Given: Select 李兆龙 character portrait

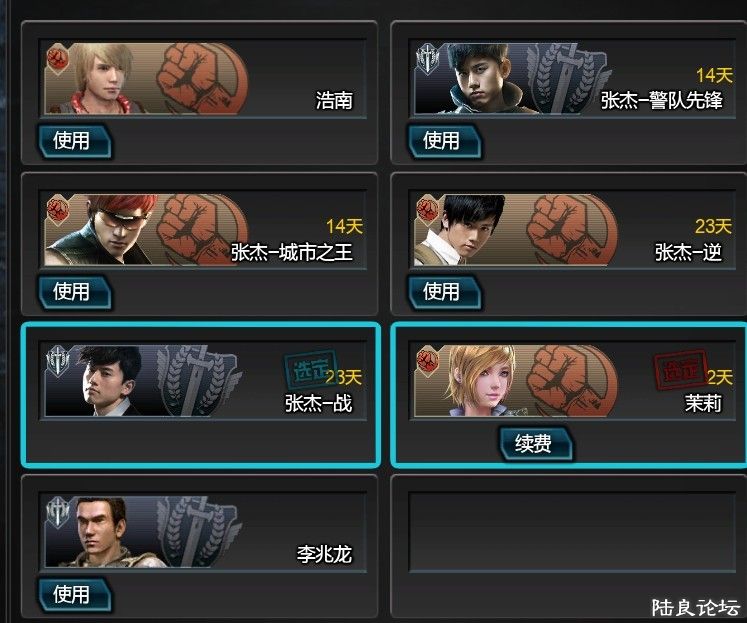Looking at the screenshot, I should pos(102,532).
